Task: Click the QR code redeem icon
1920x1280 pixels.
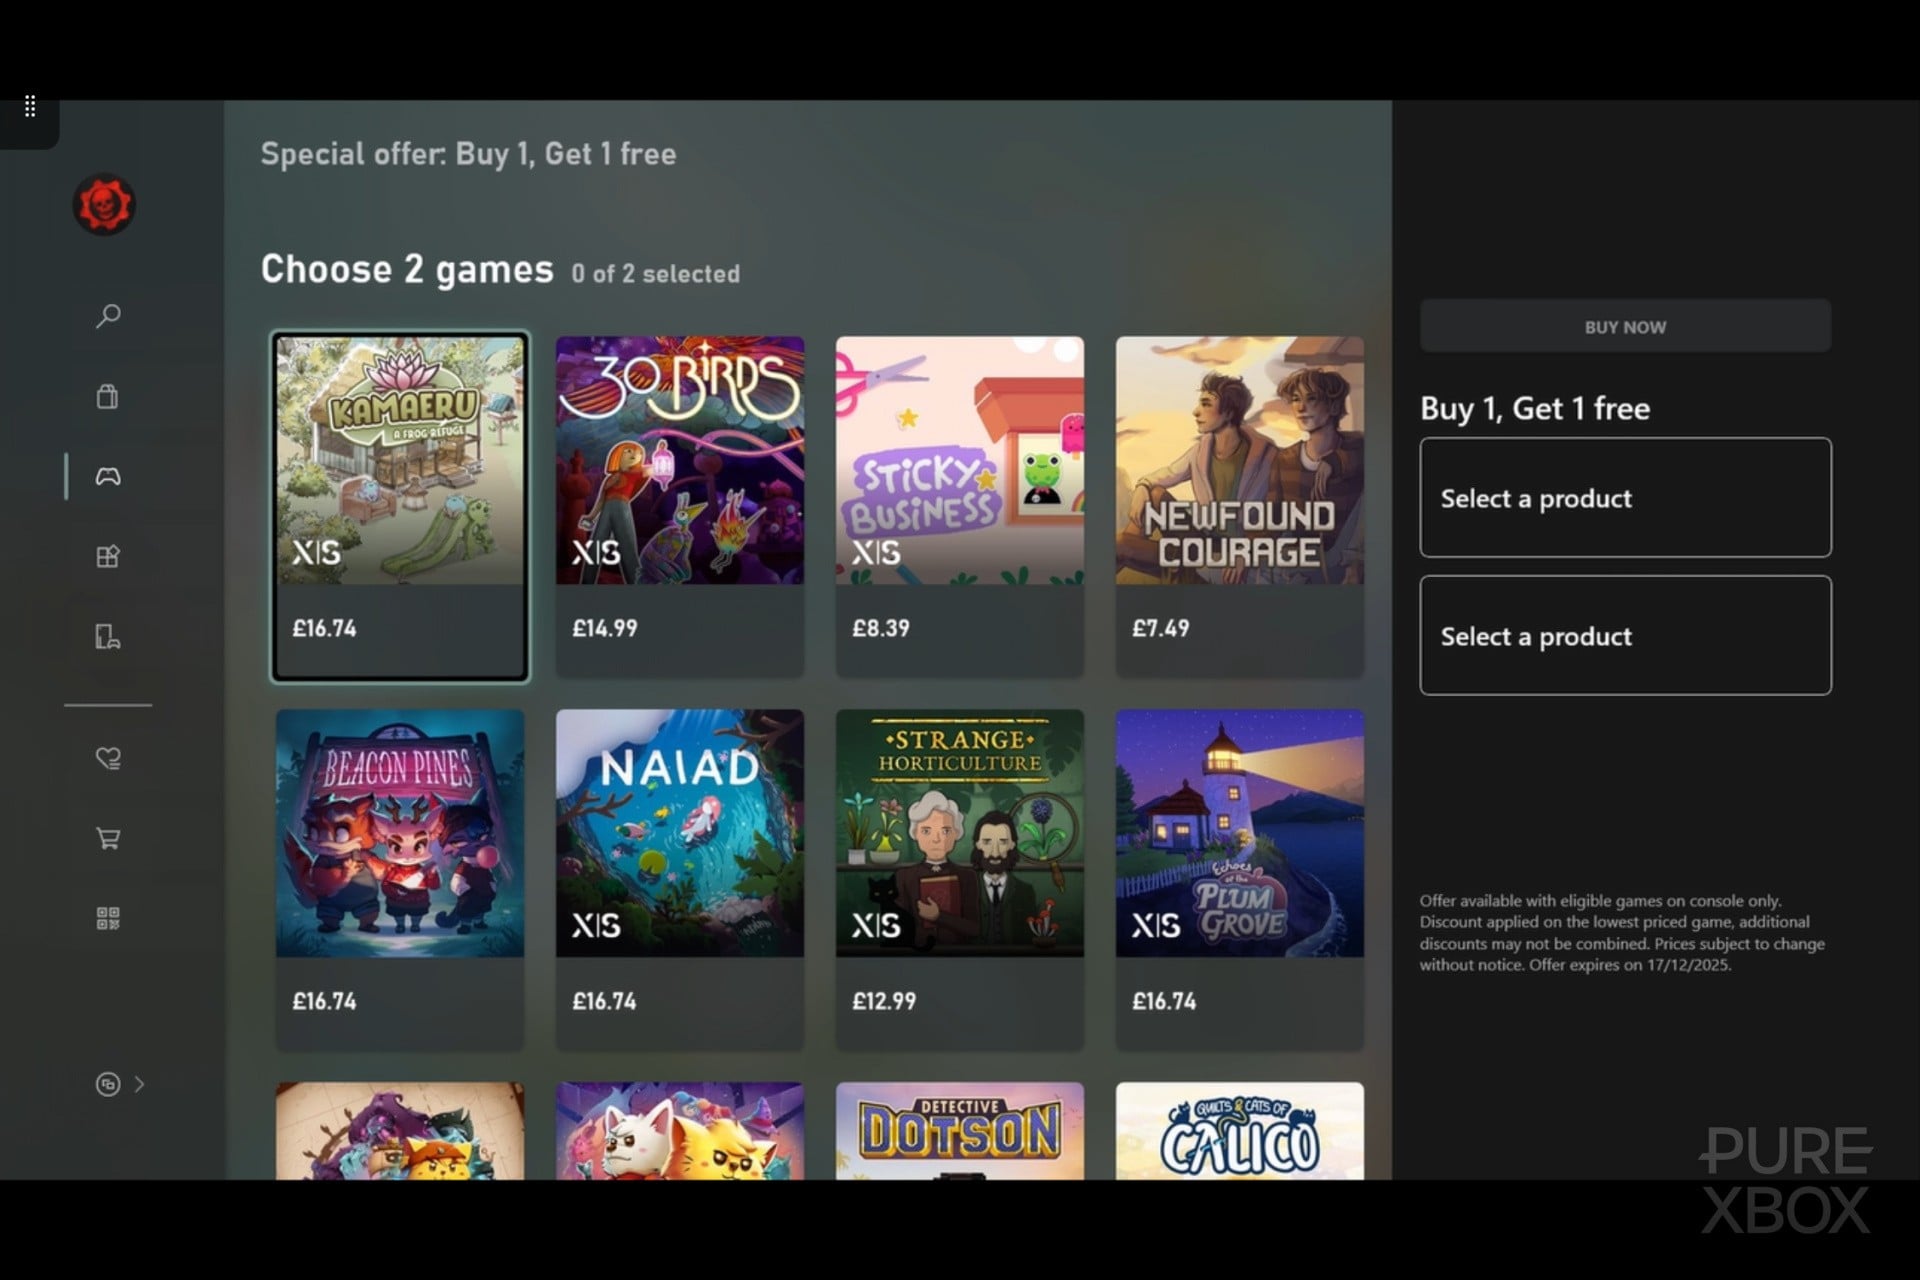Action: (108, 918)
